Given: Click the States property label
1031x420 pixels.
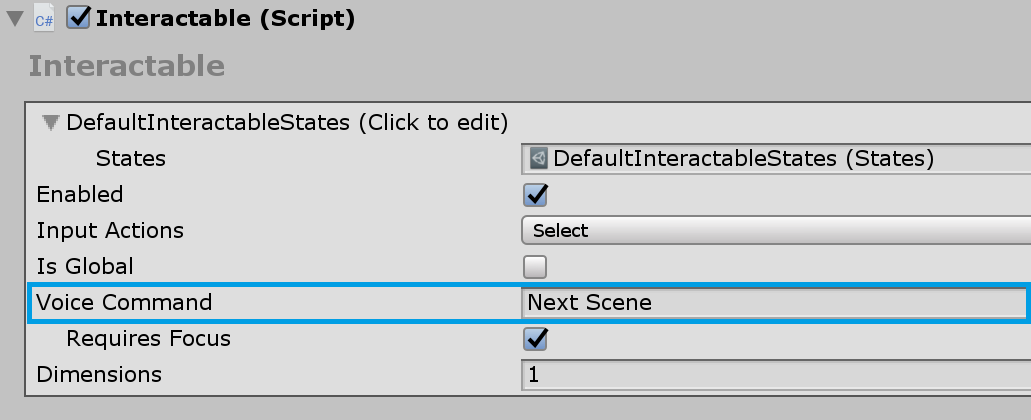Looking at the screenshot, I should (130, 158).
